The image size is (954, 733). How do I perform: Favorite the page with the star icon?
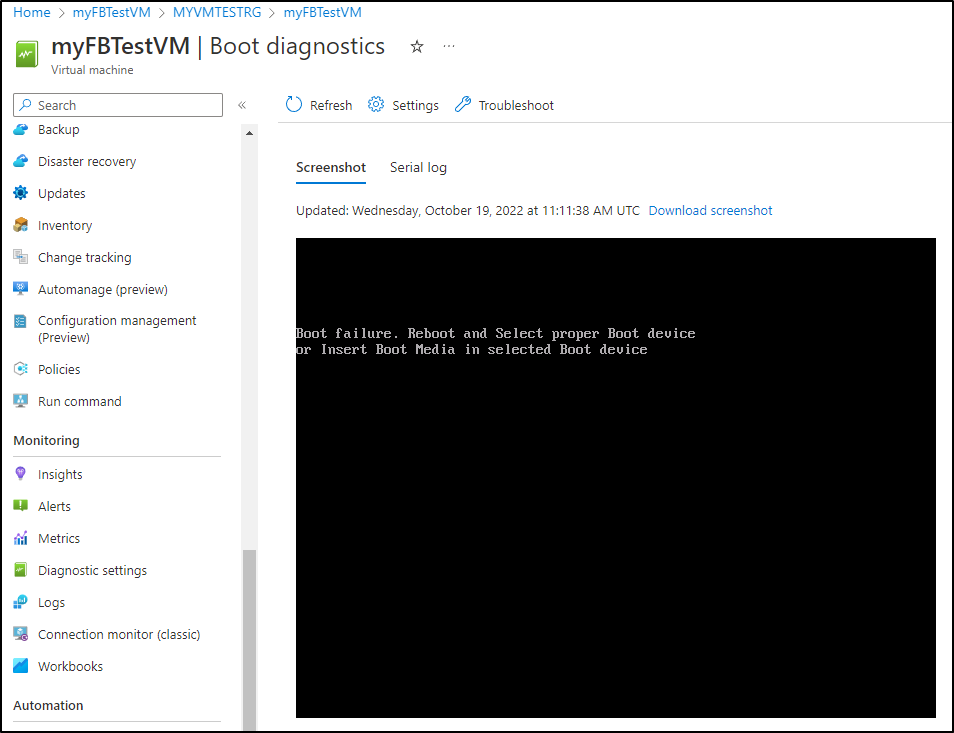pos(417,47)
